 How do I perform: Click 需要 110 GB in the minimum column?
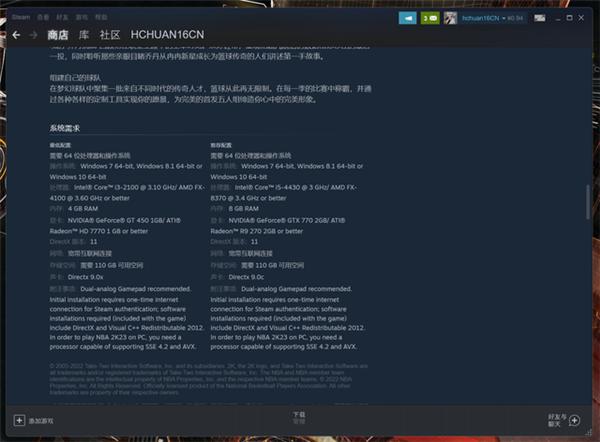(x=112, y=265)
